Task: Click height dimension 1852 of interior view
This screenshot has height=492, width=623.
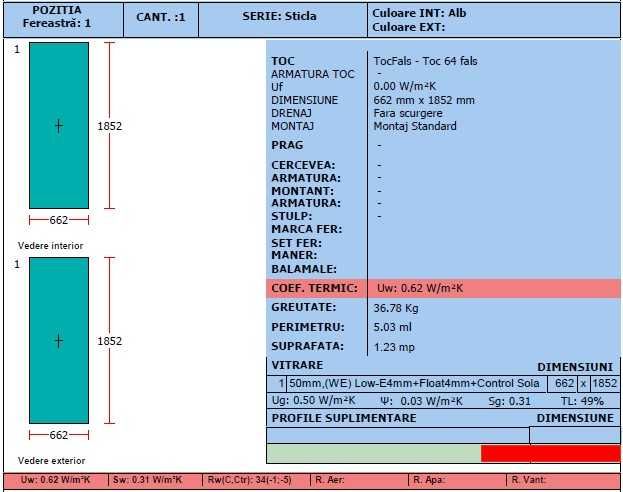Action: pos(110,126)
